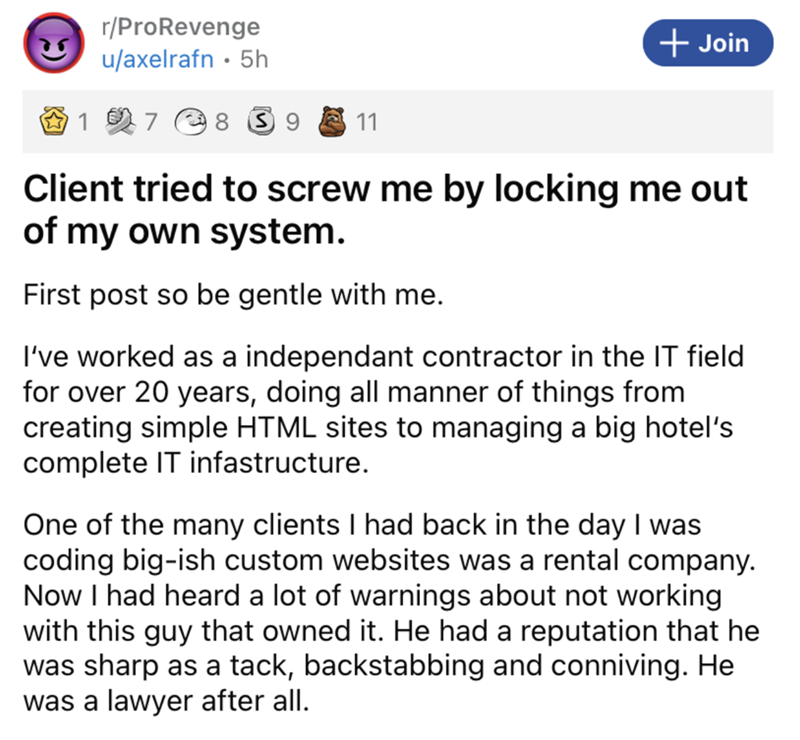The image size is (800, 740).
Task: Click the count 7 beside the handshake award
Action: click(152, 123)
